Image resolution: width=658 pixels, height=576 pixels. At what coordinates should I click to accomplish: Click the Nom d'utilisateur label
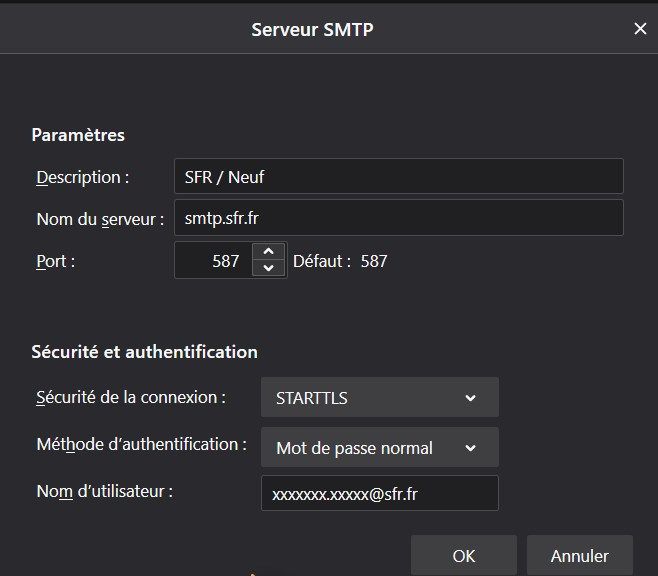pos(105,490)
